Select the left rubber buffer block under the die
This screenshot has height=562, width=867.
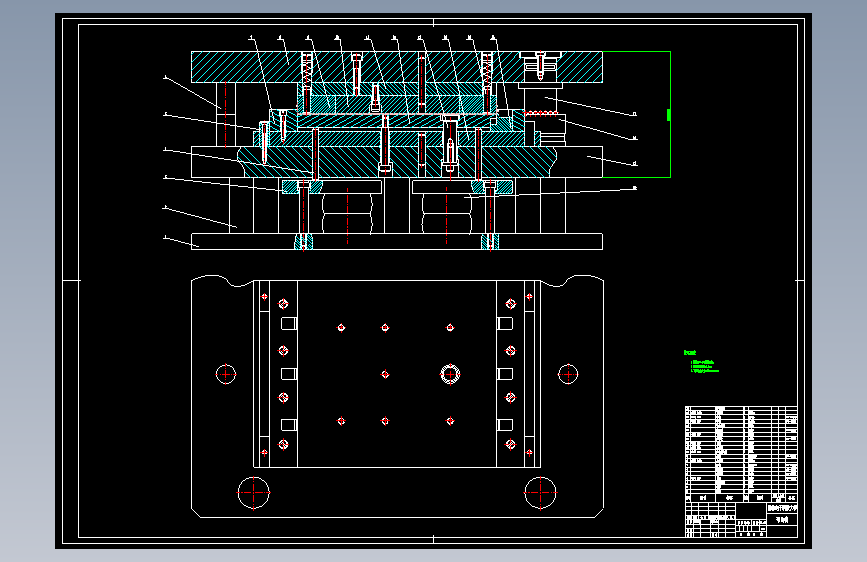click(x=347, y=214)
